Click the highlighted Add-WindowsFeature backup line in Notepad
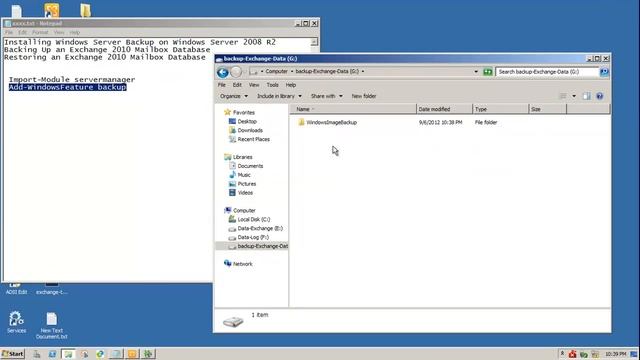This screenshot has height=360, width=640. pyautogui.click(x=68, y=87)
